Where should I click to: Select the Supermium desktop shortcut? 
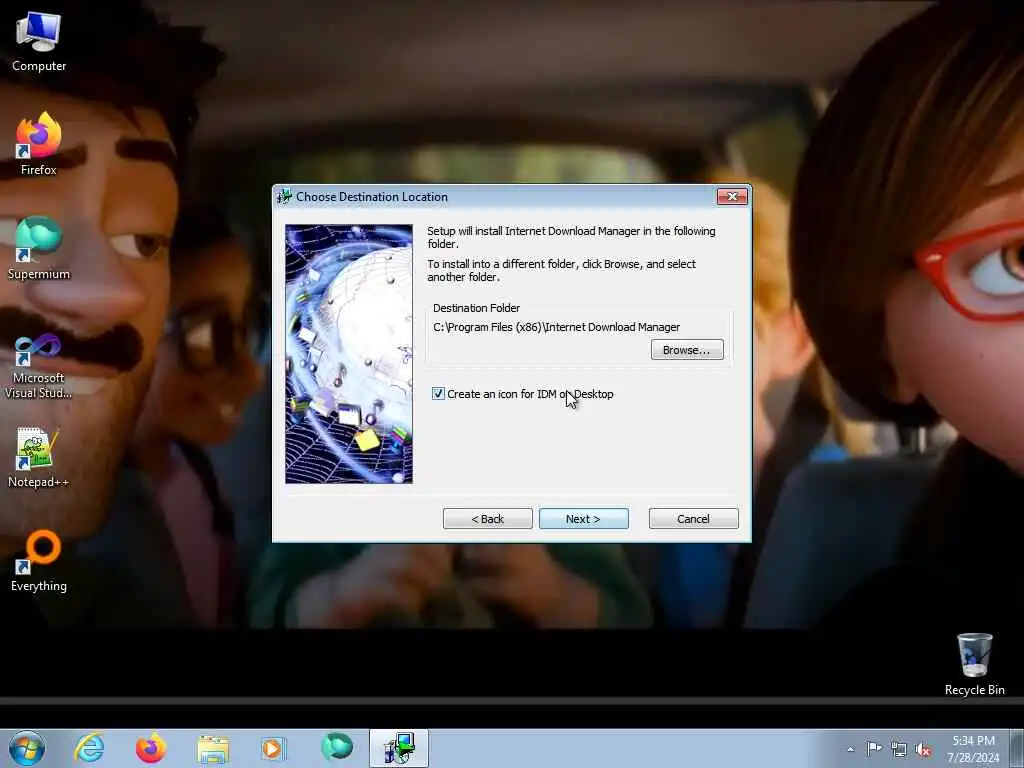click(39, 248)
